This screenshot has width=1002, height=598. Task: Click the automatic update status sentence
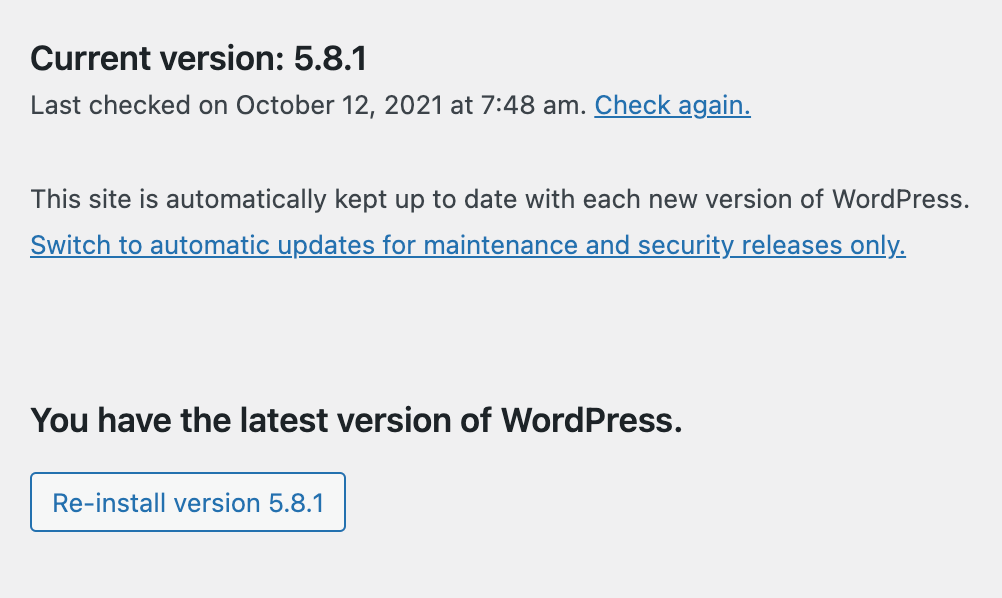tap(500, 199)
